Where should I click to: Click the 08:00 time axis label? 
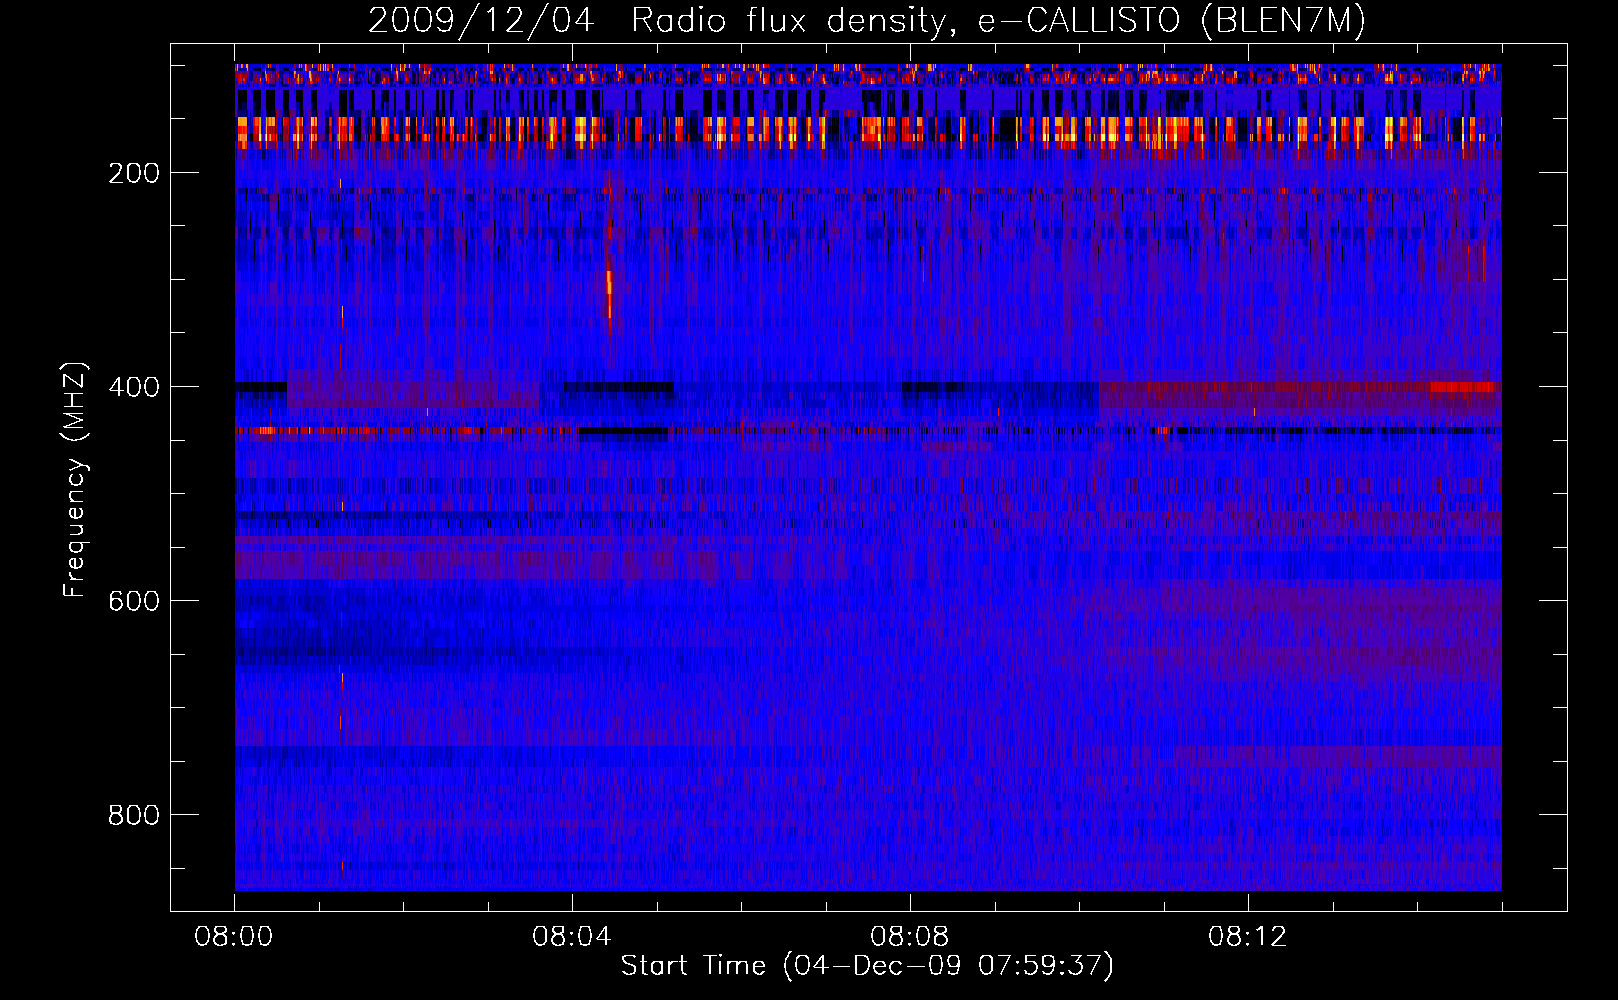coord(234,937)
